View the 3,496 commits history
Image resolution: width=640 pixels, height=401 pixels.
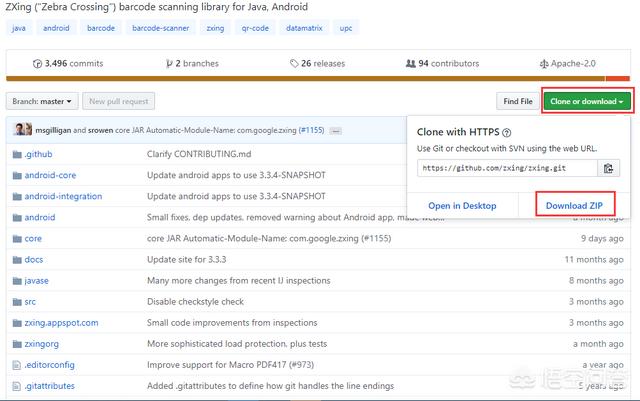click(x=68, y=63)
